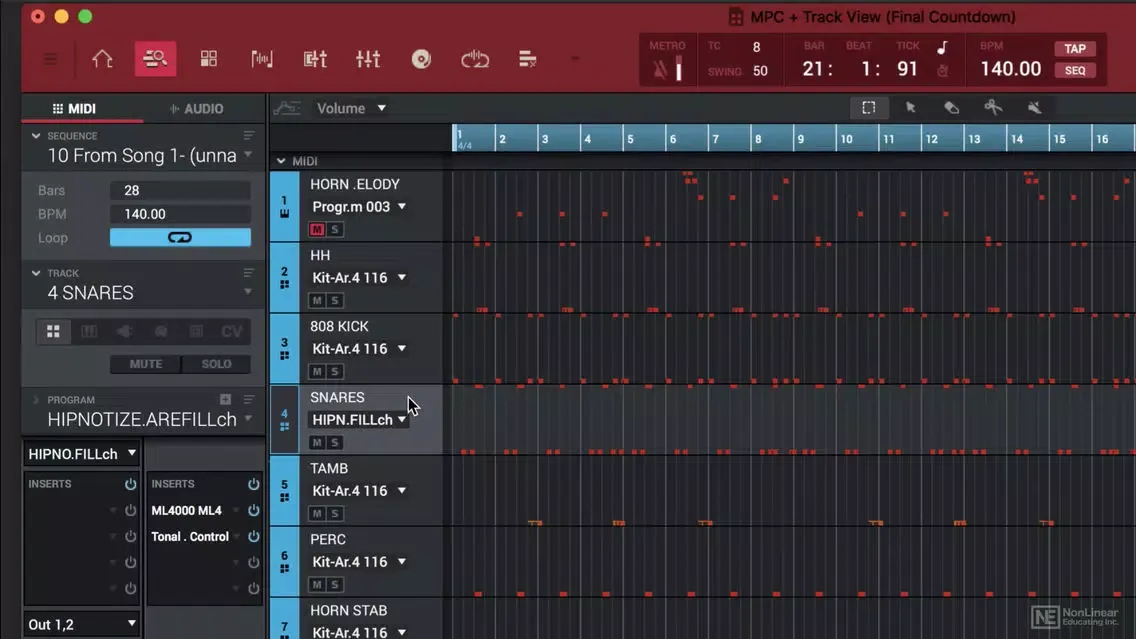
Task: Open the looper icon
Action: pos(475,59)
